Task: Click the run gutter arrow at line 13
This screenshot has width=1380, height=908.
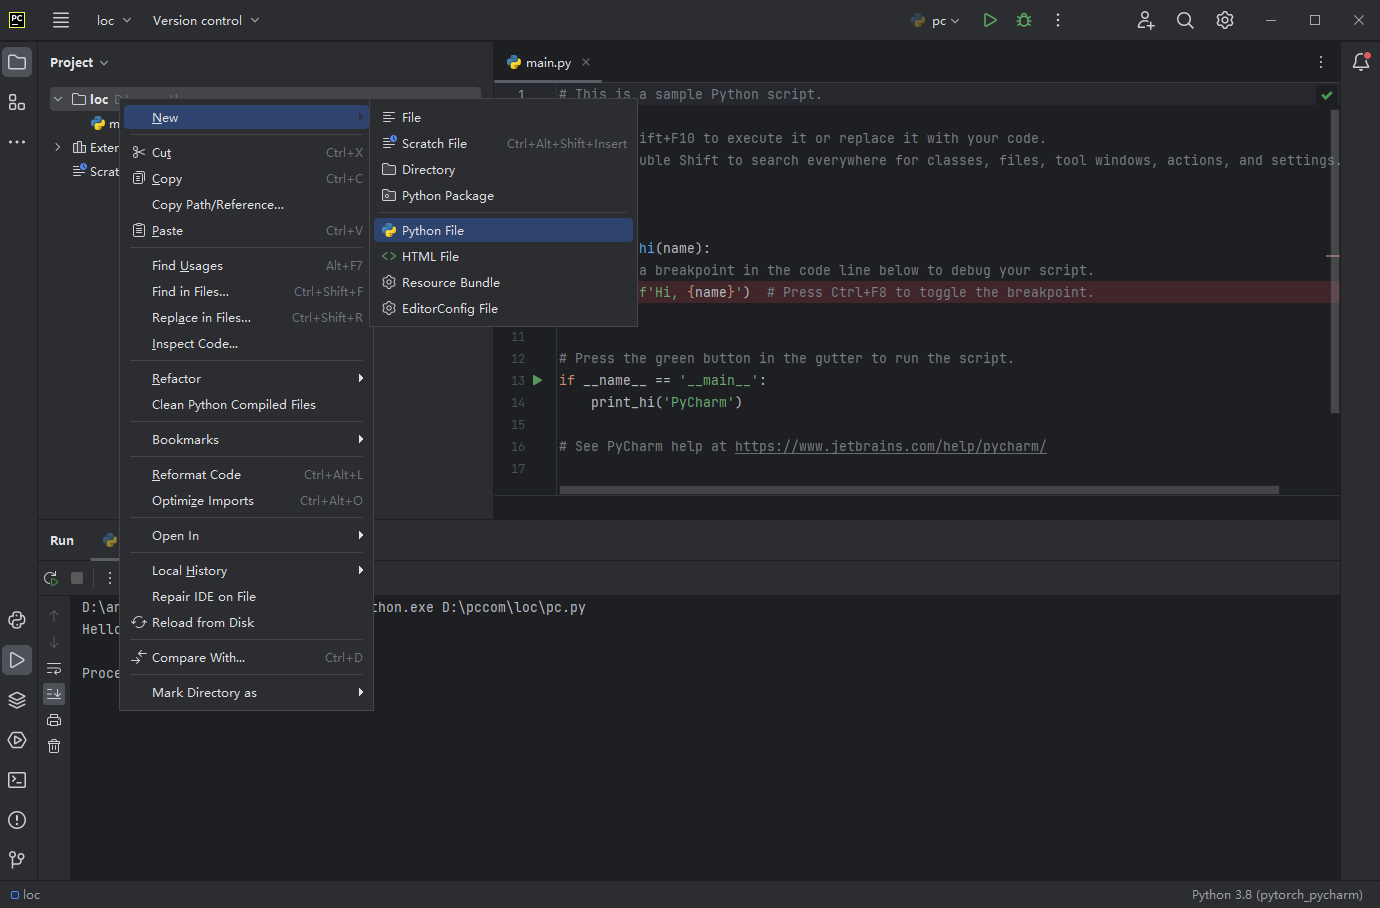Action: [x=538, y=380]
